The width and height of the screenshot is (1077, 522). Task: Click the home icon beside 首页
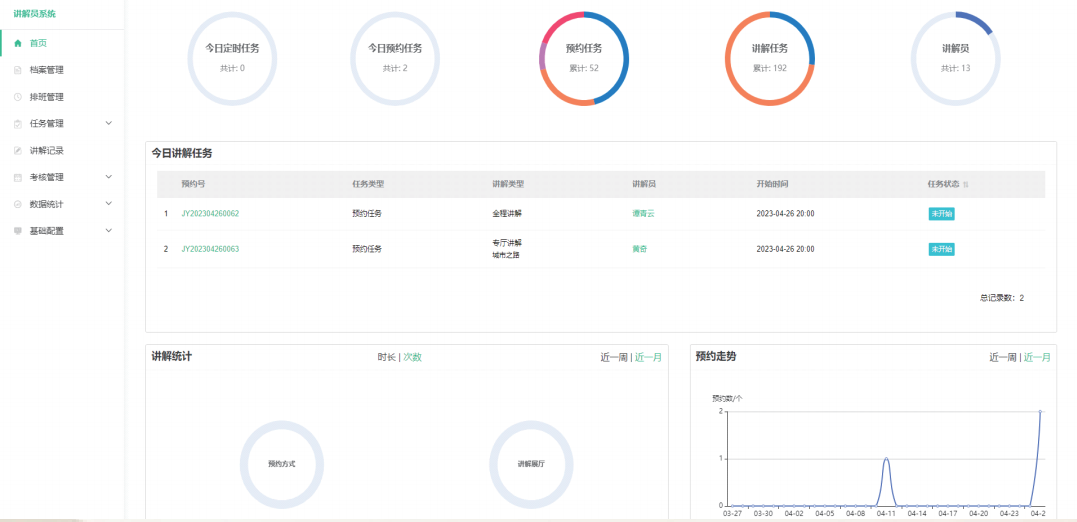coord(18,43)
